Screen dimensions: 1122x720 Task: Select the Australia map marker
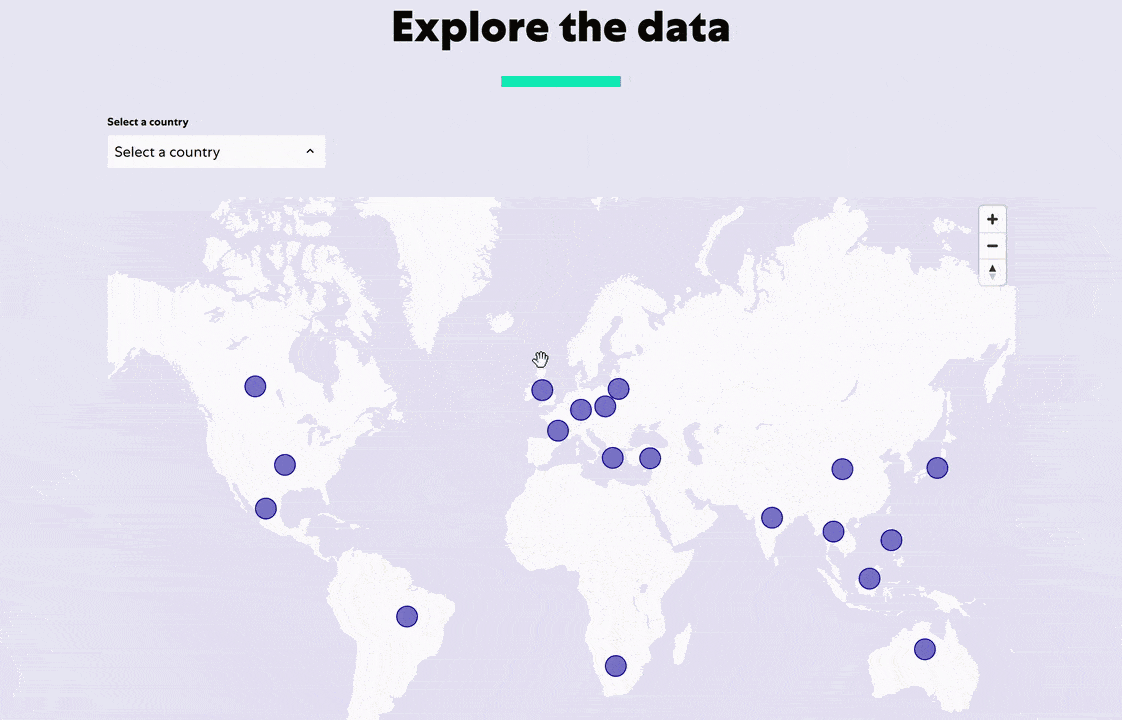click(924, 649)
